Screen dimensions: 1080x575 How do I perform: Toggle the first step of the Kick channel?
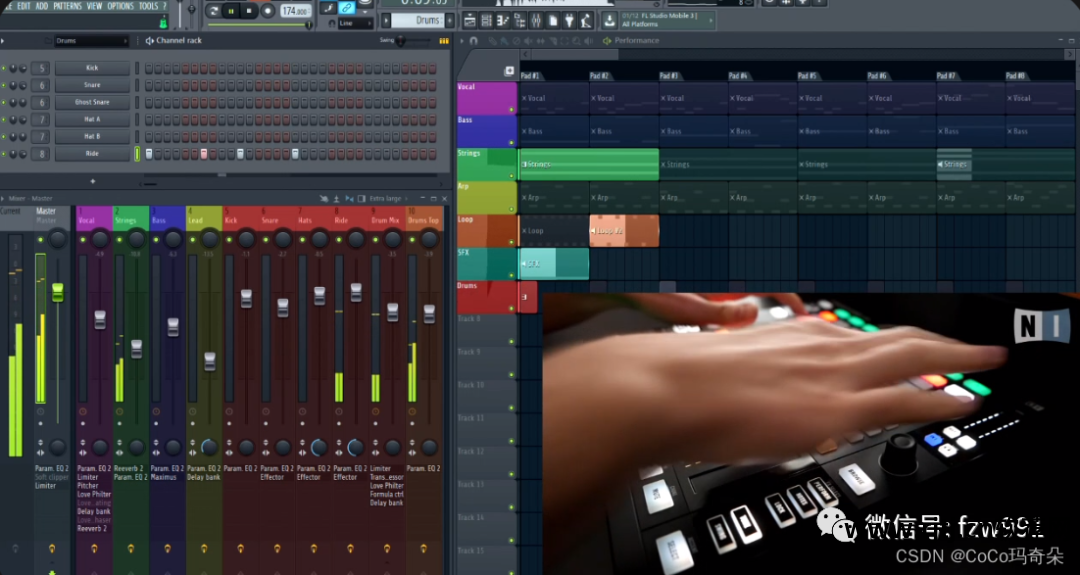(x=149, y=69)
